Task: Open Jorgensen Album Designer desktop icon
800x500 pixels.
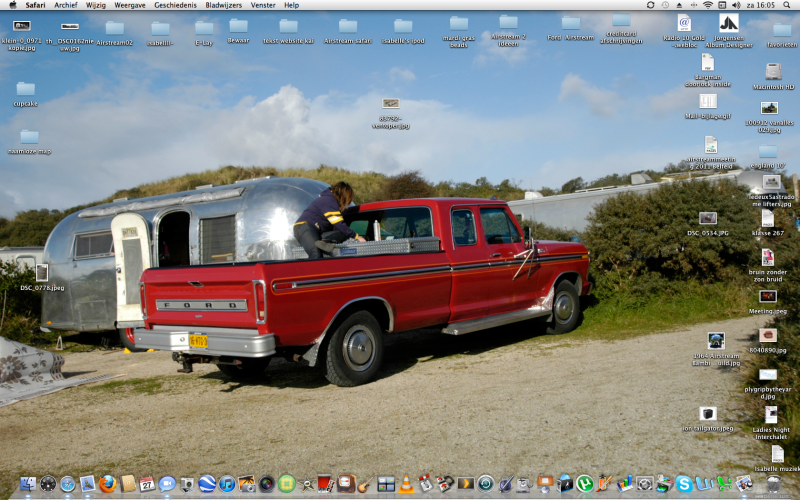Action: pos(729,23)
